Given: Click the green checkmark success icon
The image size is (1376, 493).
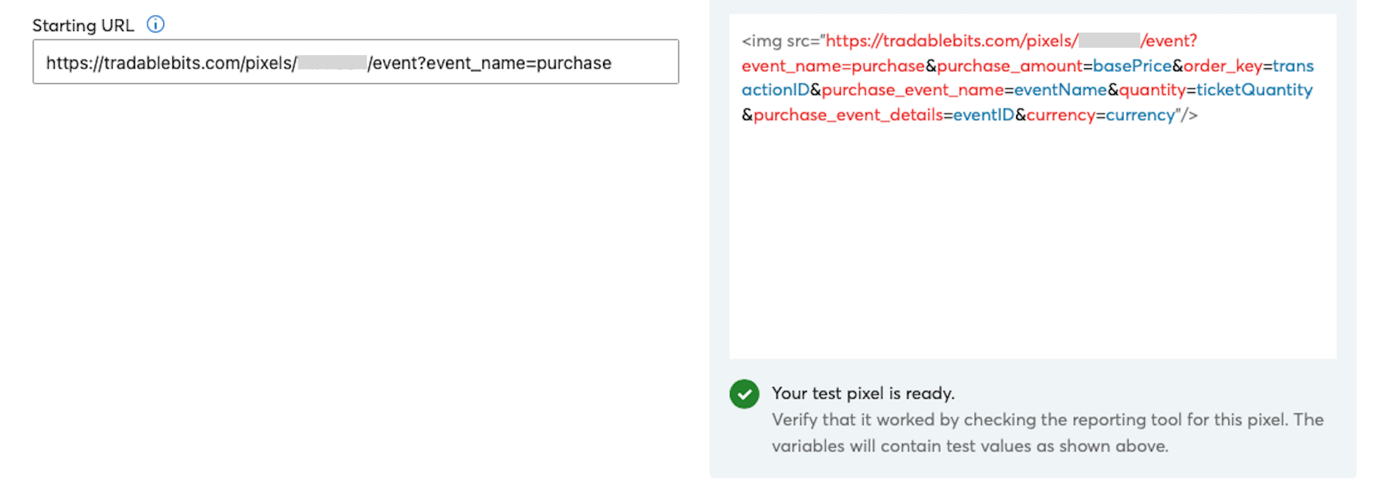Looking at the screenshot, I should 744,394.
